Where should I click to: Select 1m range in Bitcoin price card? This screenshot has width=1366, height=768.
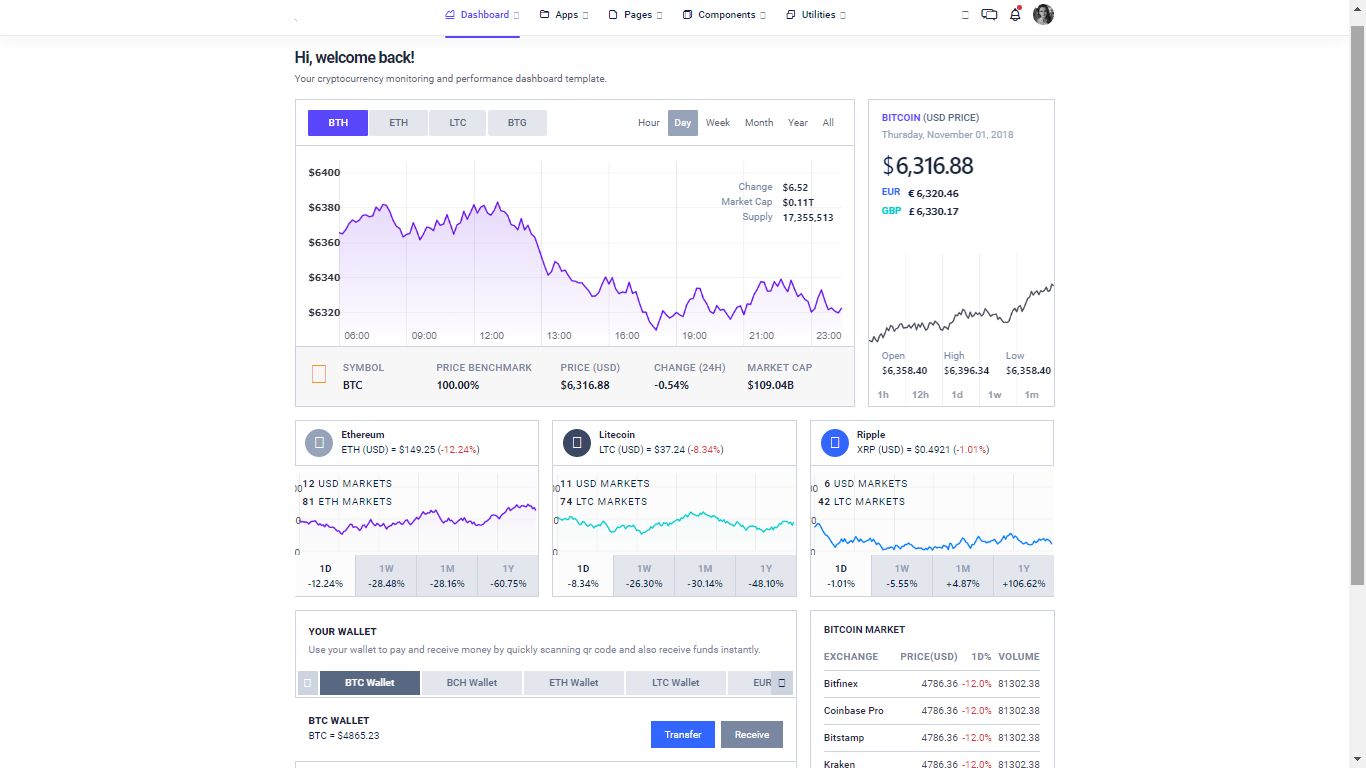click(1031, 395)
